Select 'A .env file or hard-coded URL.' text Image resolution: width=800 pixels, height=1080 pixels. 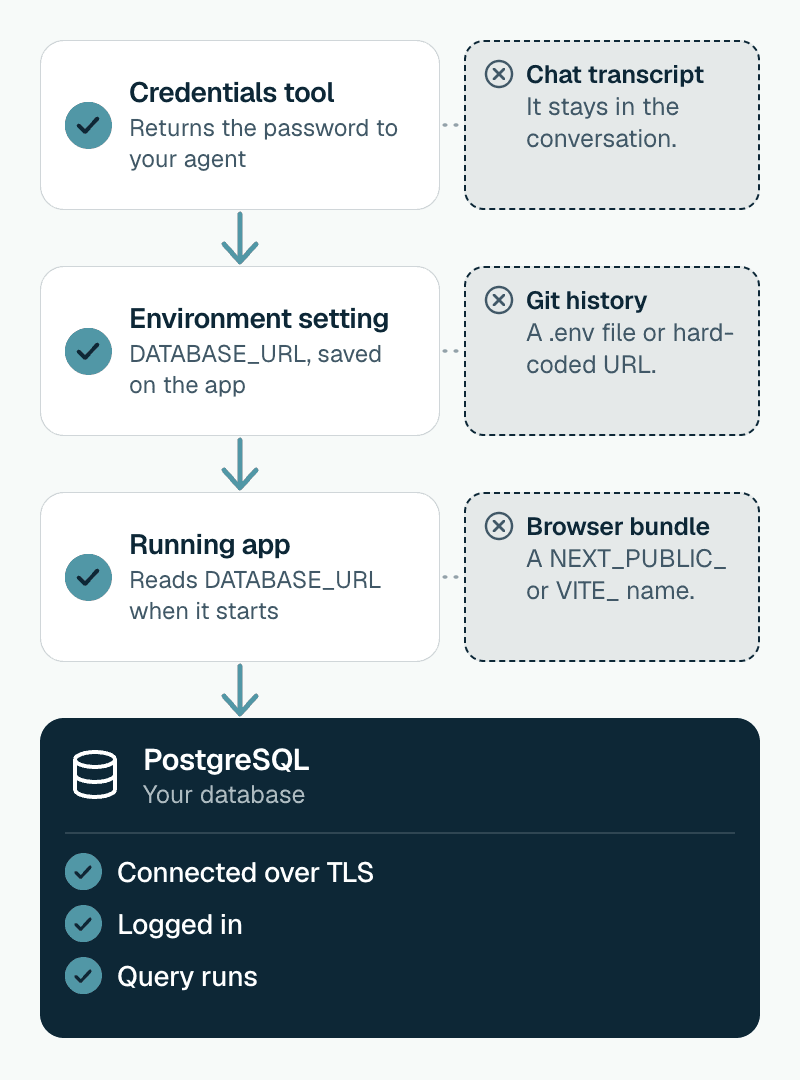point(630,349)
